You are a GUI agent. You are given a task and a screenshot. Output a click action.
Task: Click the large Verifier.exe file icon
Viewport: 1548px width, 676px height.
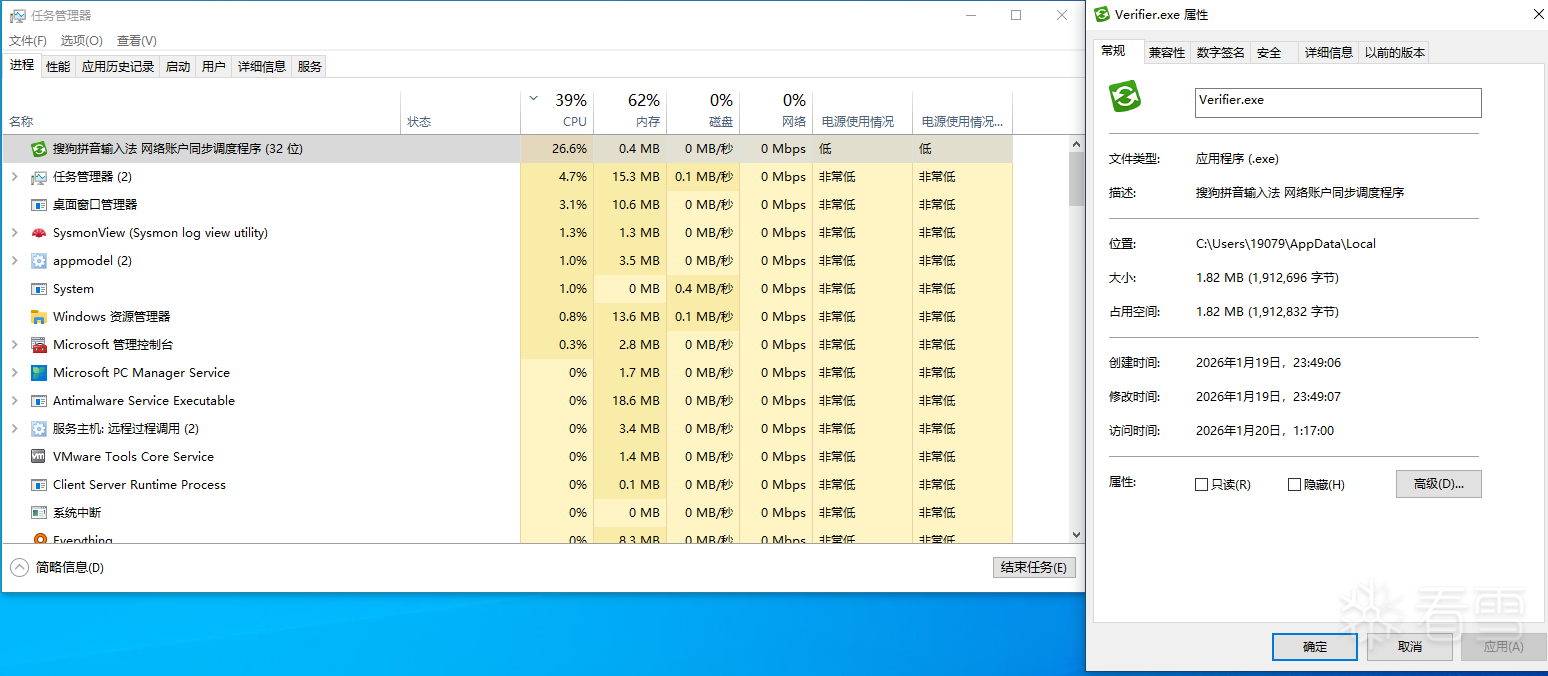coord(1126,98)
